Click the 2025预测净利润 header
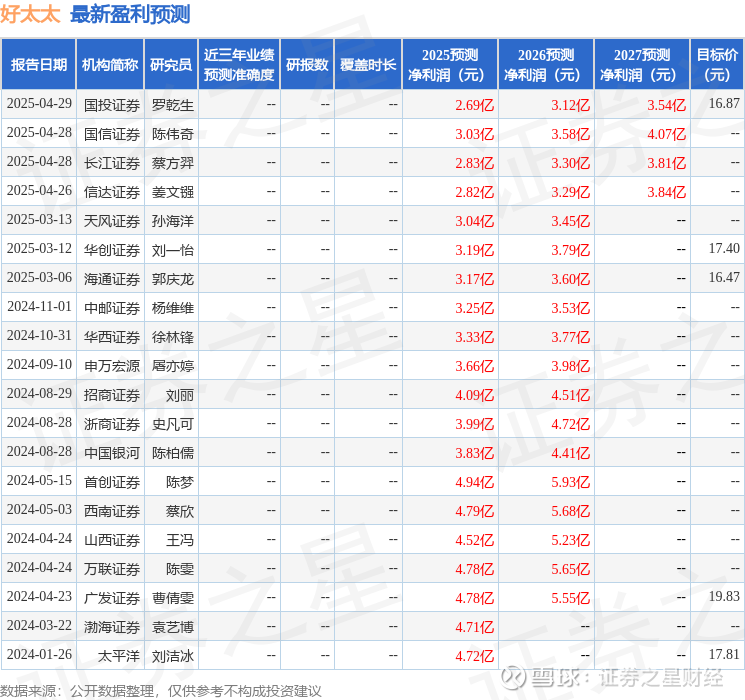The height and width of the screenshot is (700, 745). pyautogui.click(x=450, y=65)
